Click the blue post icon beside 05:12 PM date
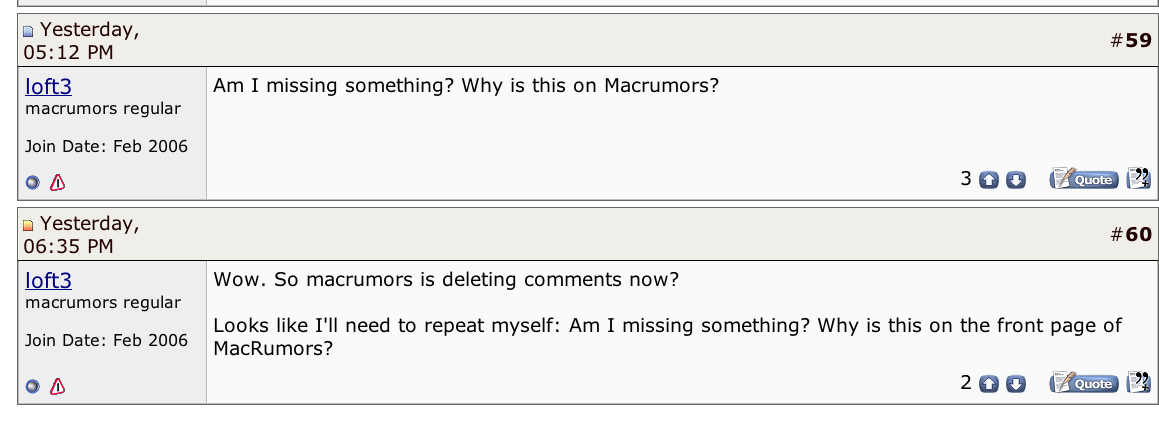Viewport: 1159px width, 439px height. (29, 32)
